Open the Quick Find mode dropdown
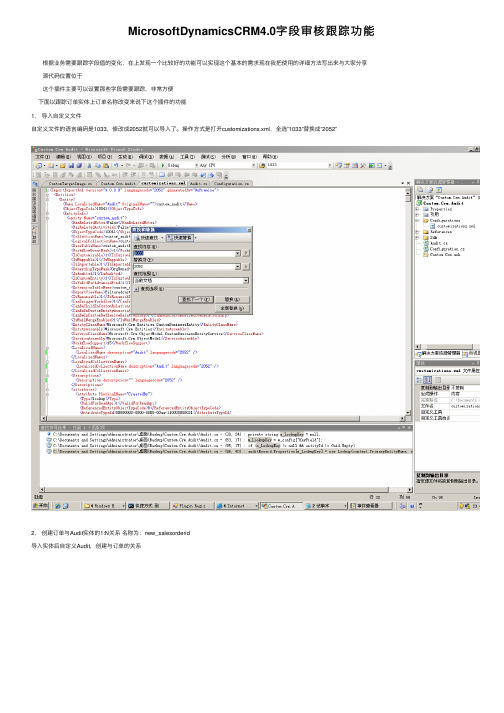 [162, 237]
